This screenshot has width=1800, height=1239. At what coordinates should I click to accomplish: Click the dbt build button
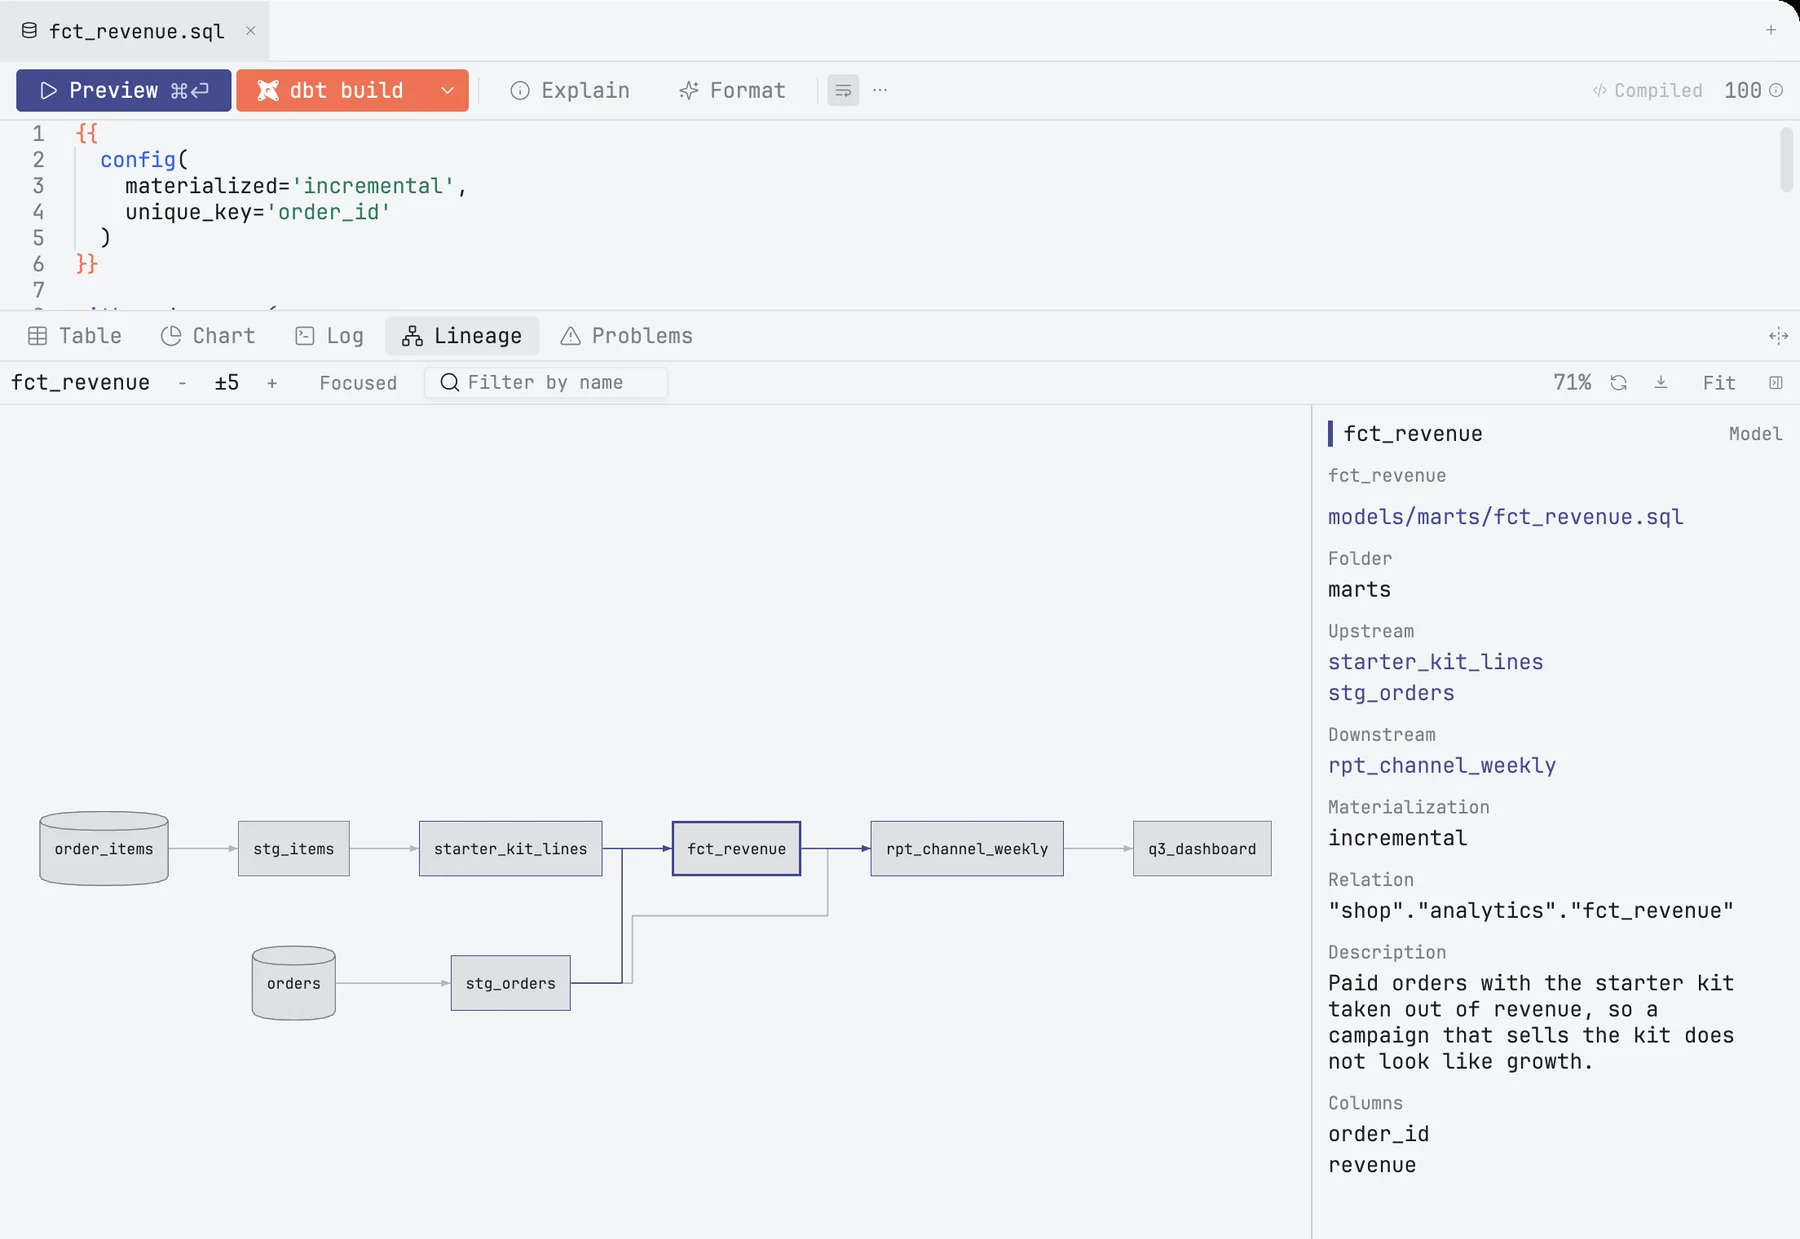332,90
